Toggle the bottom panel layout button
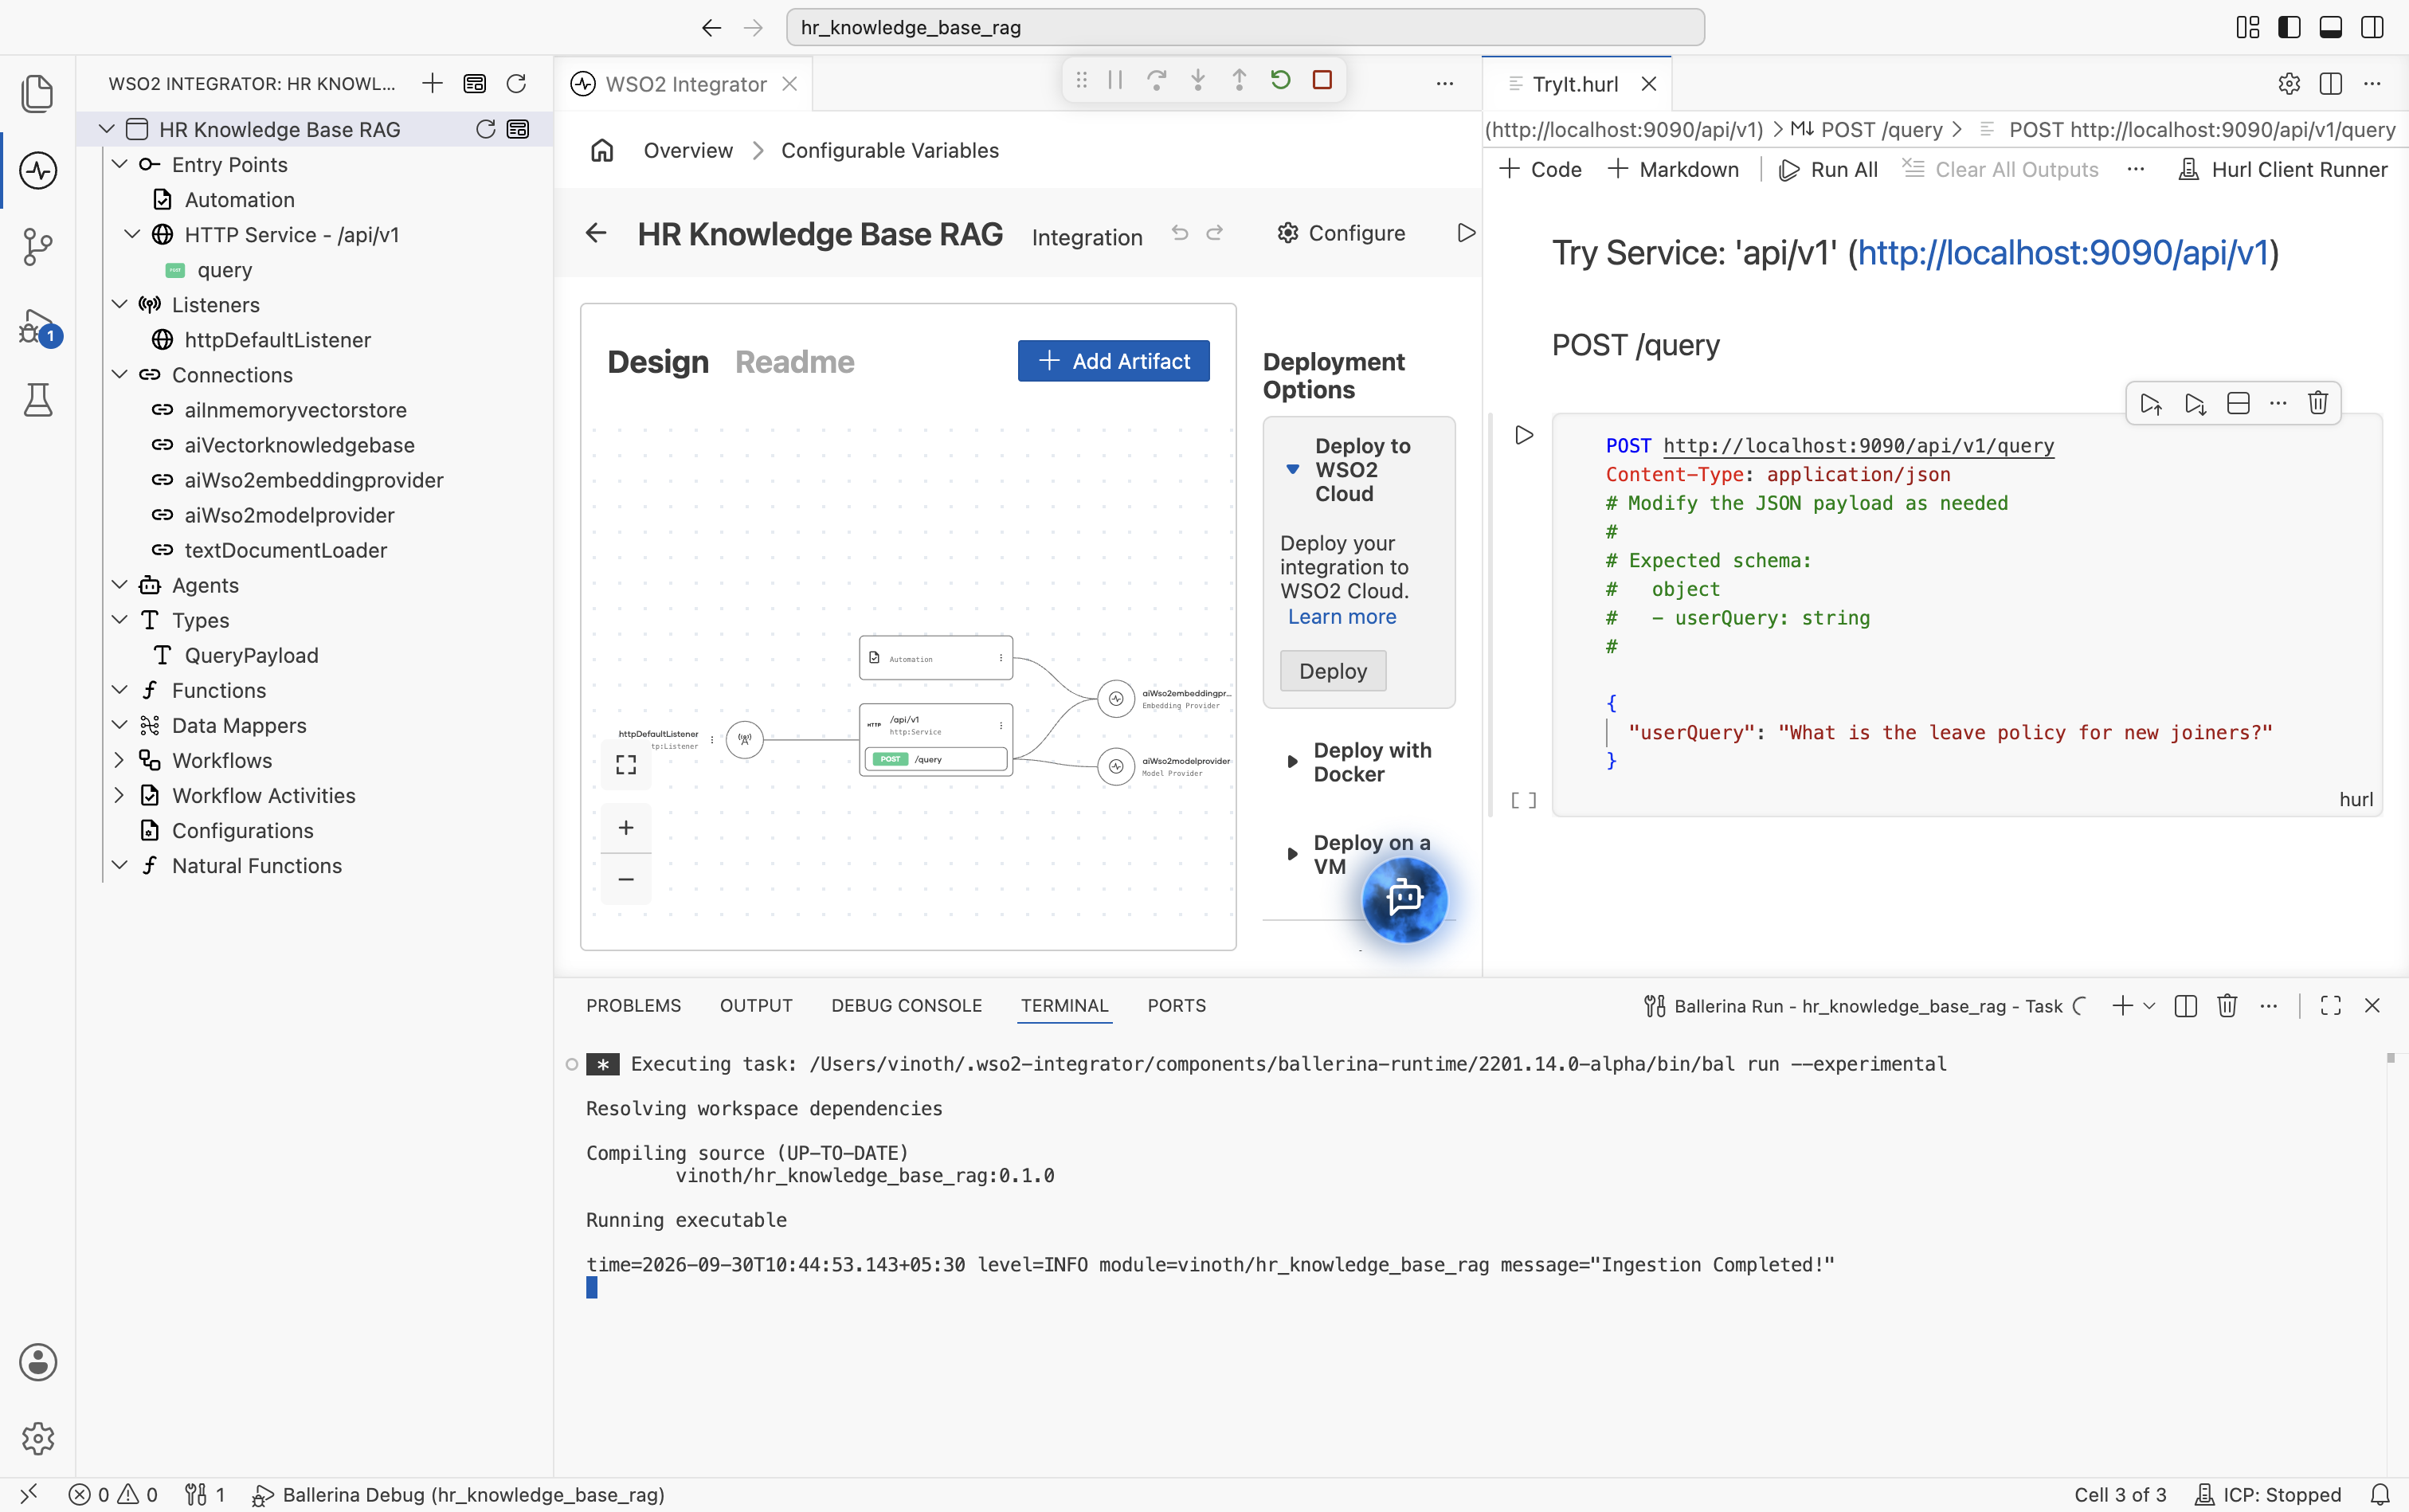Screen dimensions: 2409x1512 2330,27
